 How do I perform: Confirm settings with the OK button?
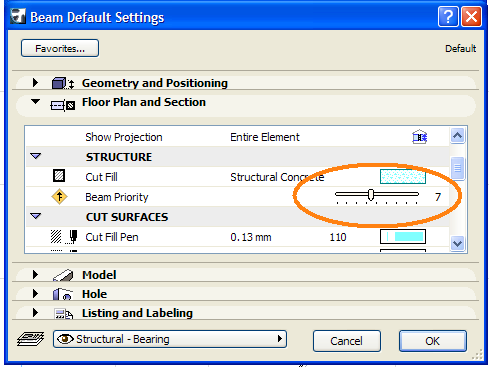(433, 341)
